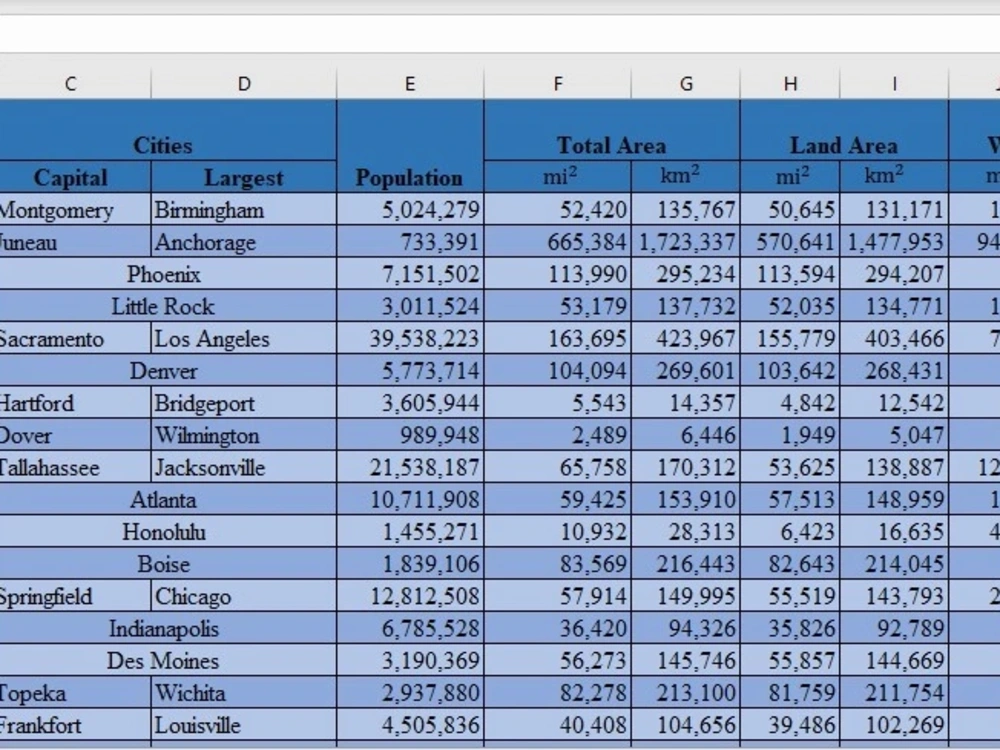Screen dimensions: 1000x750
Task: Select the Bridgeport cell
Action: click(244, 402)
